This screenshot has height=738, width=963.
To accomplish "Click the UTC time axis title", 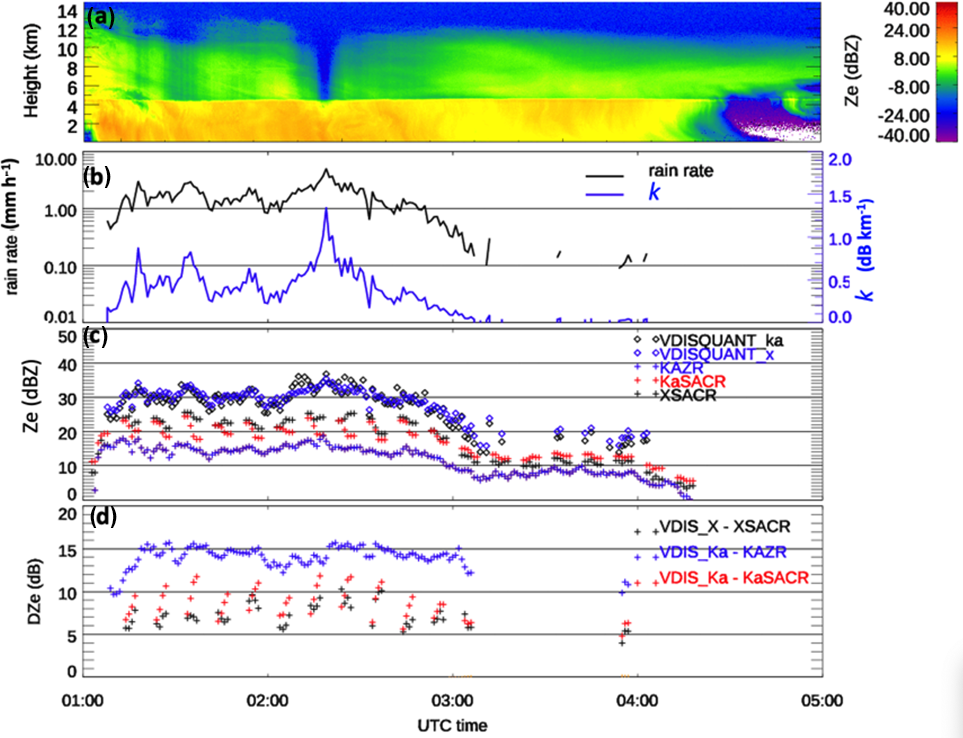I will (x=450, y=721).
